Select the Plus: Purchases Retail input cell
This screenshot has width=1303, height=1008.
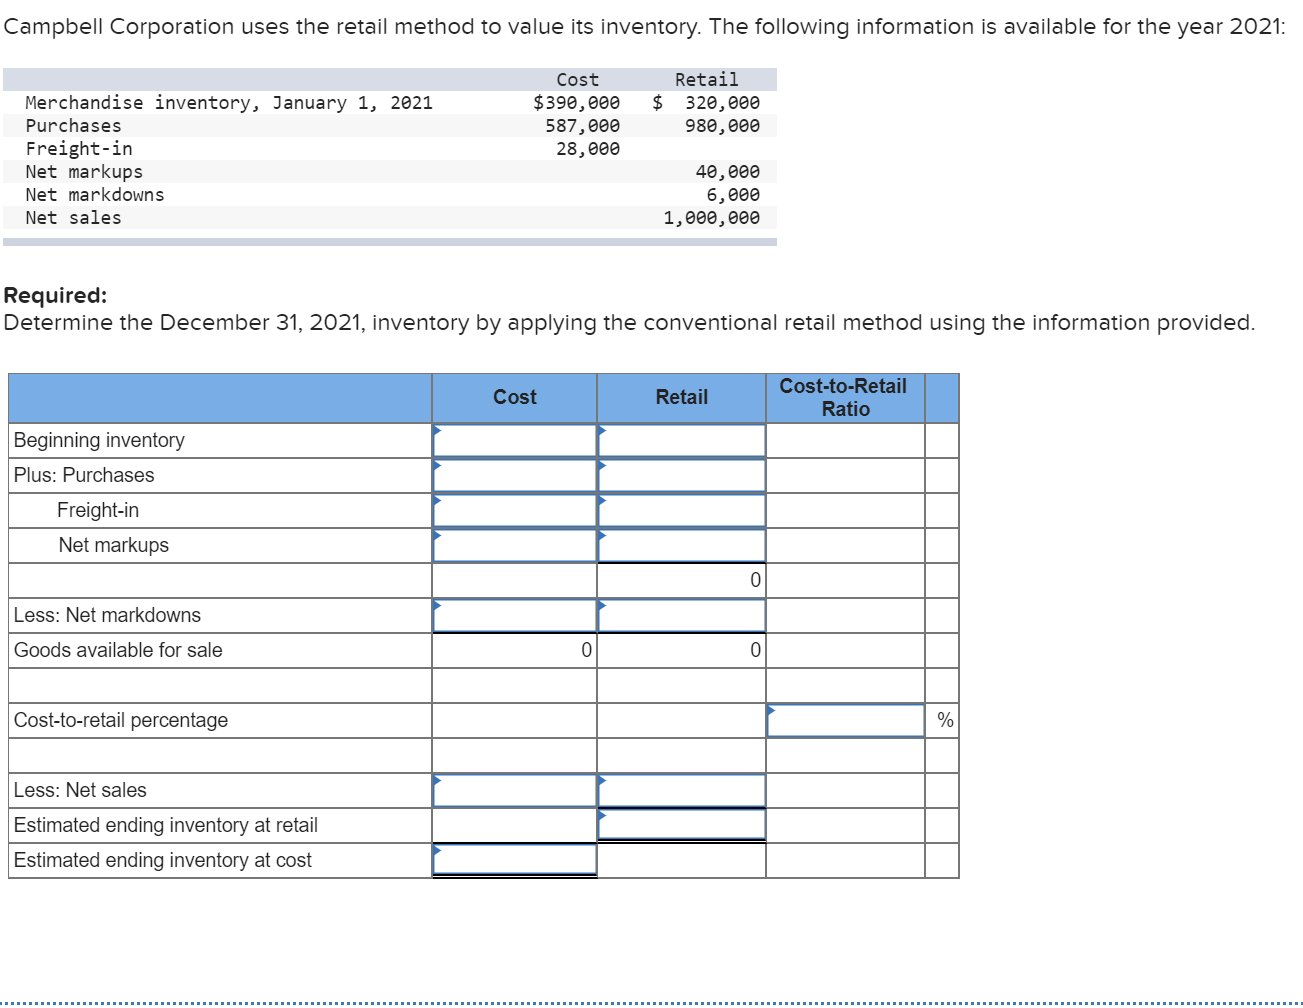[x=682, y=475]
